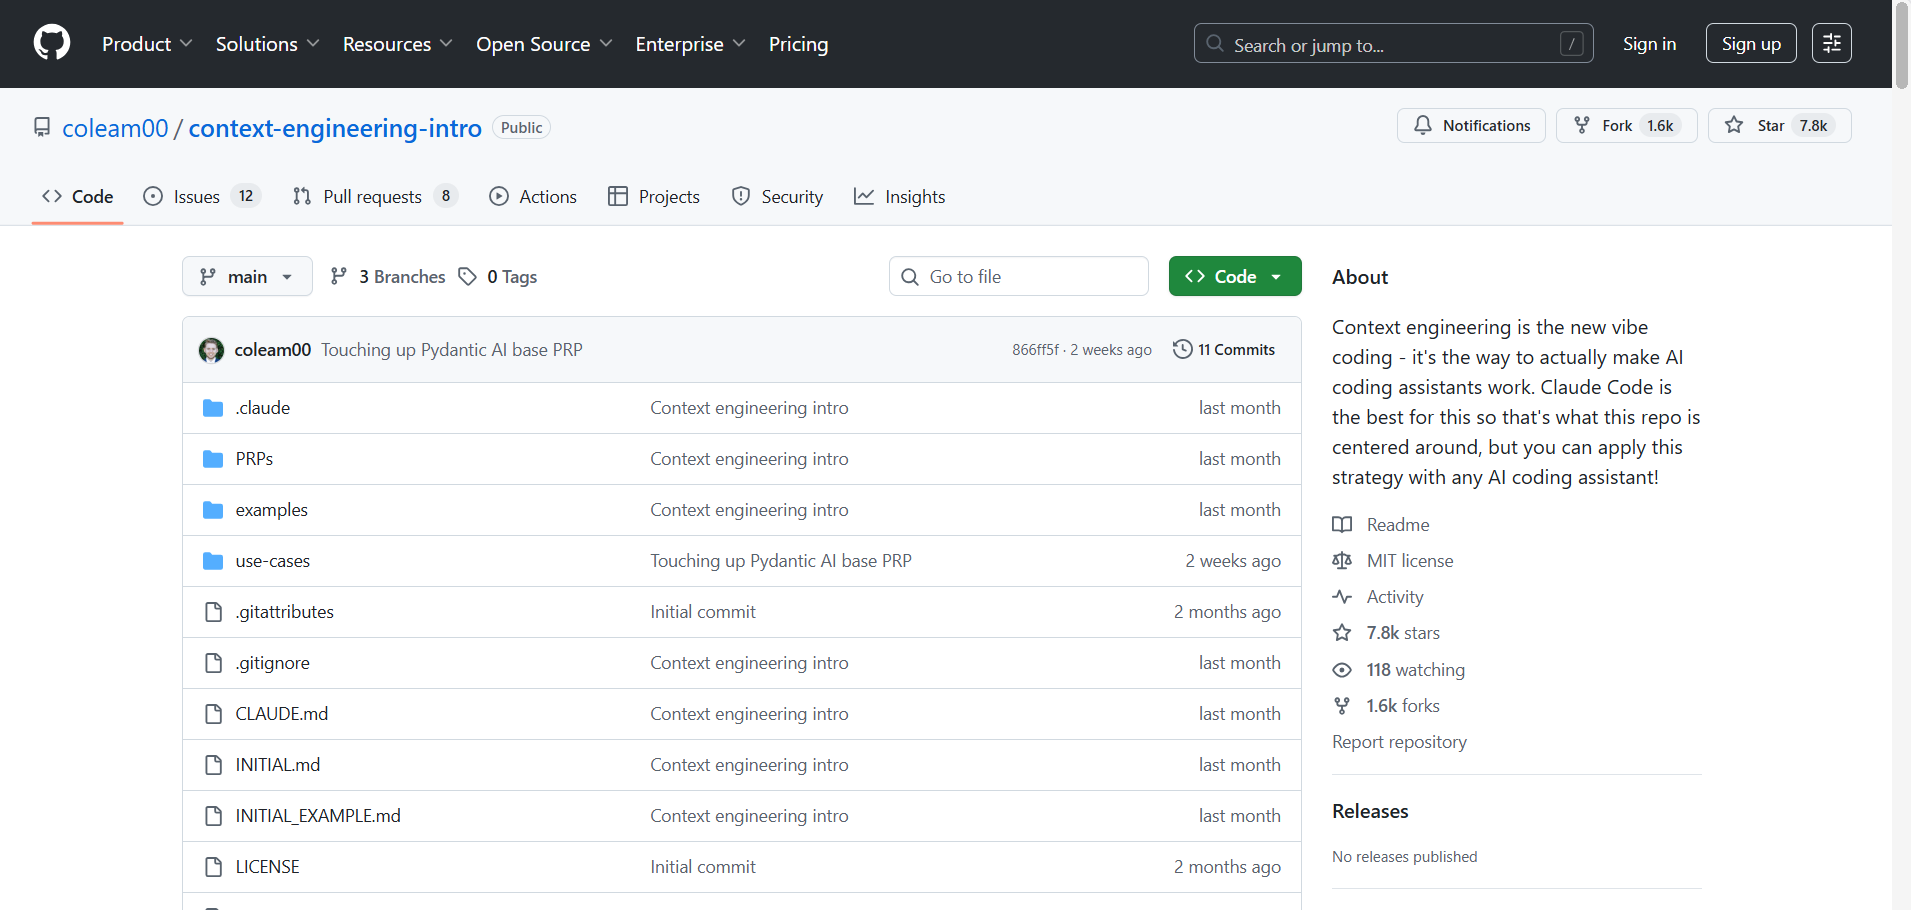Click the MIT license scale icon
This screenshot has width=1911, height=910.
click(x=1342, y=561)
